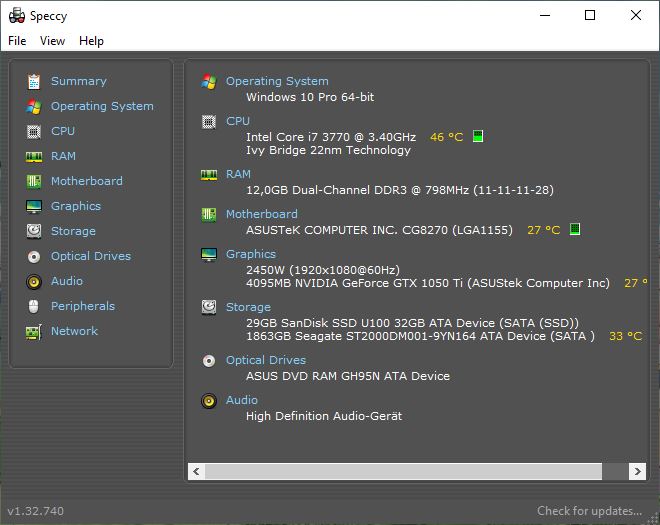Click the Motherboard icon in summary panel
Screen dimensions: 660x525
click(209, 215)
